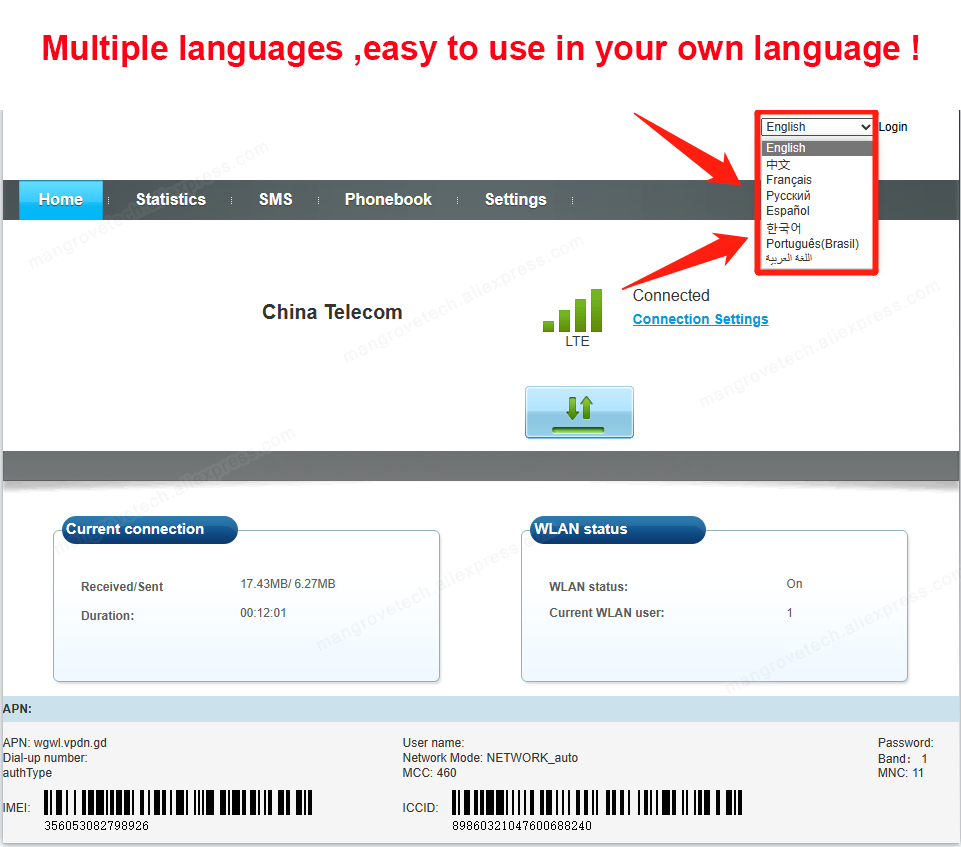This screenshot has width=961, height=847.
Task: Click the Current WLAN user: label
Action: point(607,613)
